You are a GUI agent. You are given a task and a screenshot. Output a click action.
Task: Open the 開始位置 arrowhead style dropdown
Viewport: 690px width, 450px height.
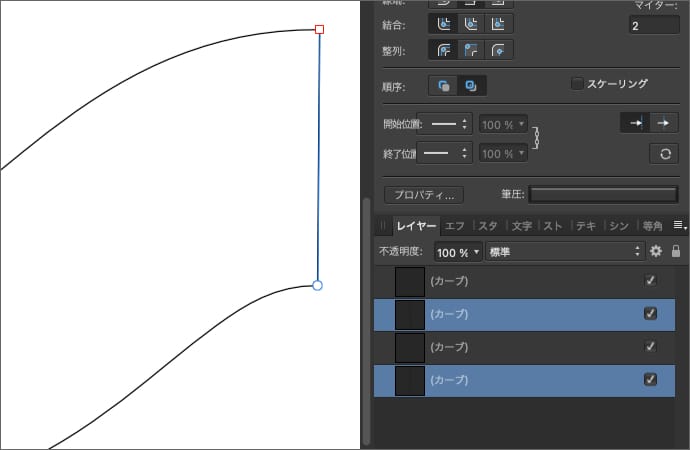[444, 124]
